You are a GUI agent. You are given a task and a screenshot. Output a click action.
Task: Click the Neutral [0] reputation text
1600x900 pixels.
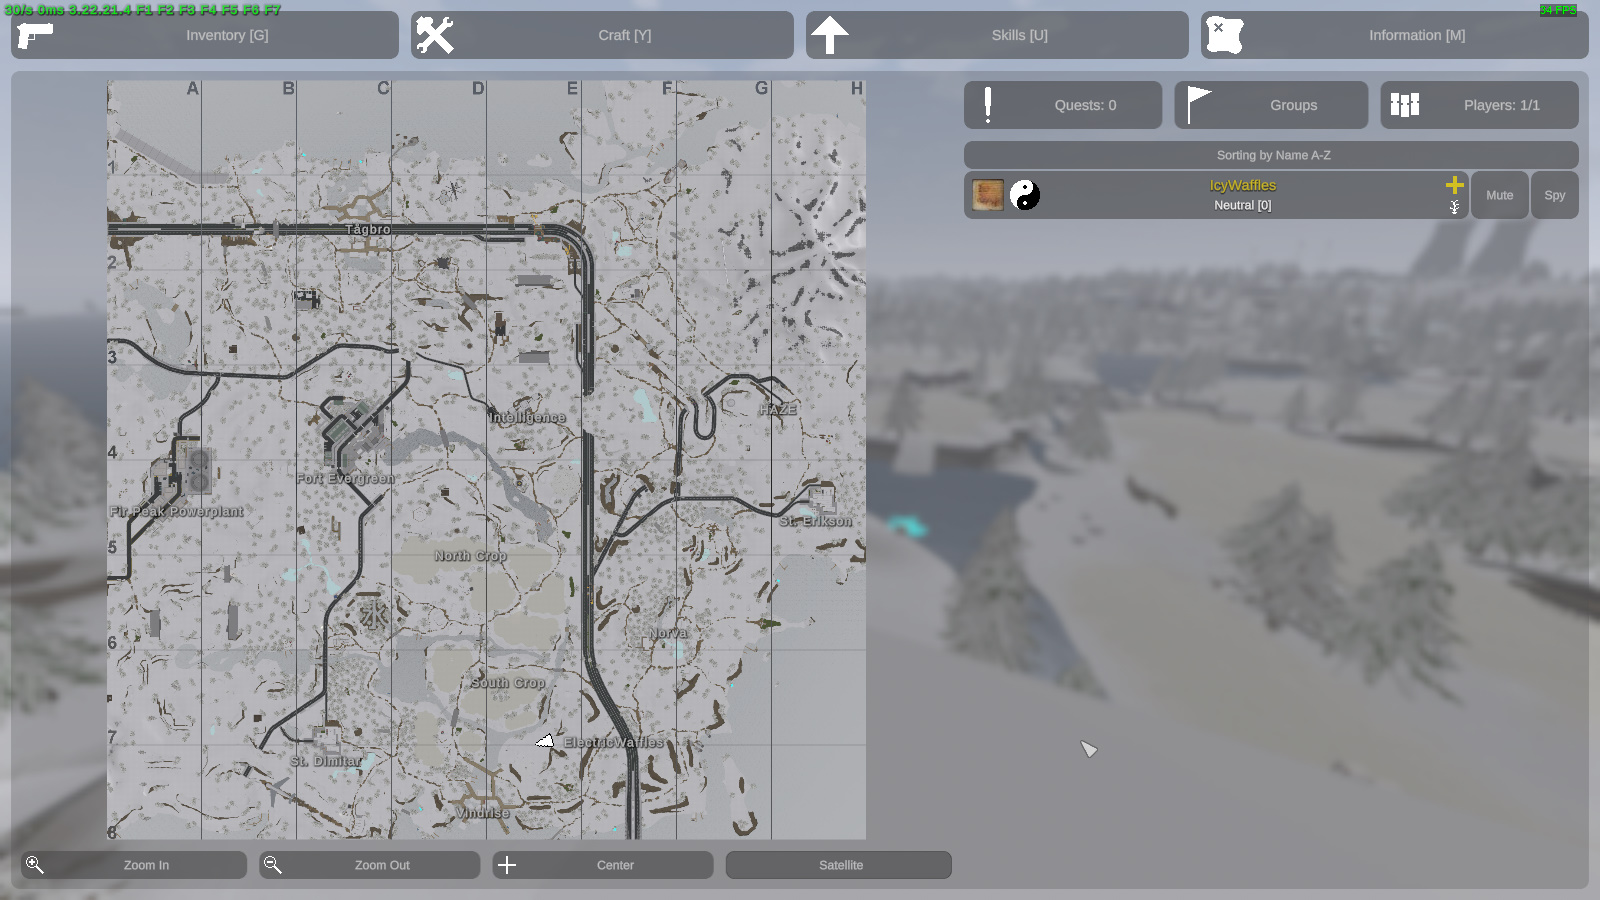coord(1243,205)
